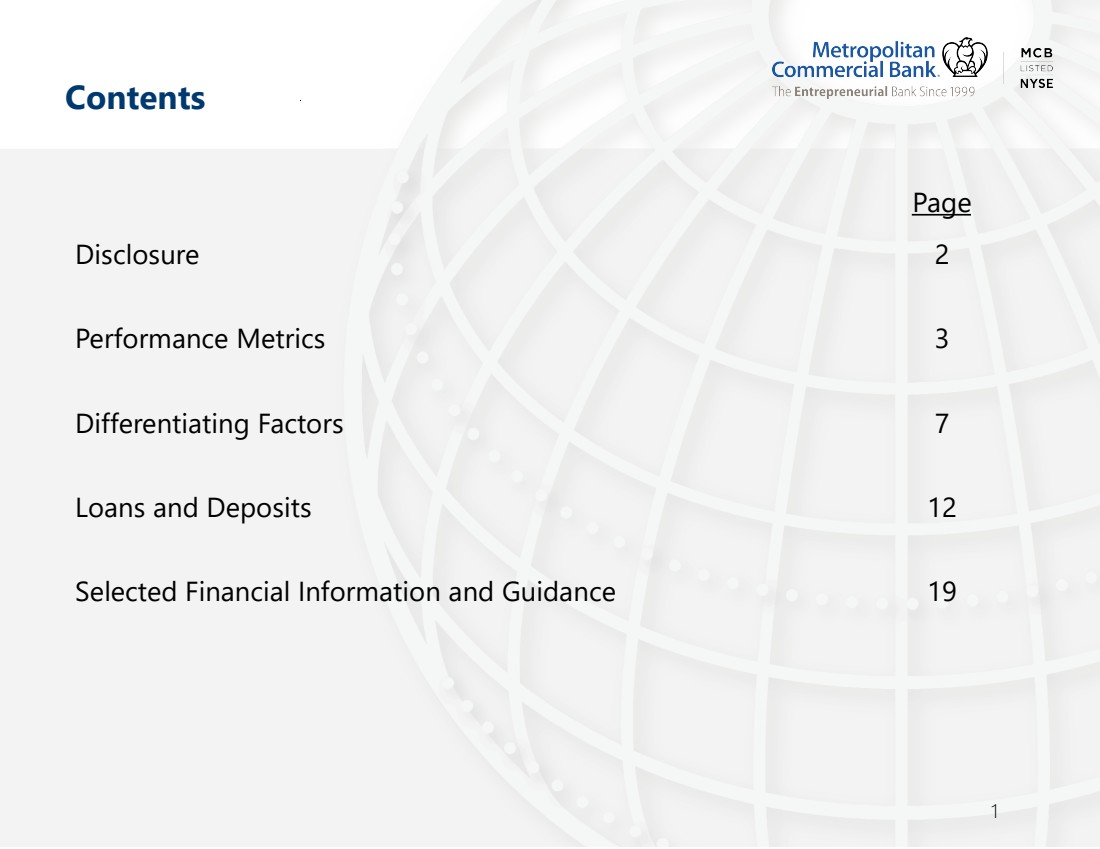This screenshot has width=1100, height=849.
Task: Click the Entrepreneurial Bank Since 1999 tagline
Action: (873, 91)
